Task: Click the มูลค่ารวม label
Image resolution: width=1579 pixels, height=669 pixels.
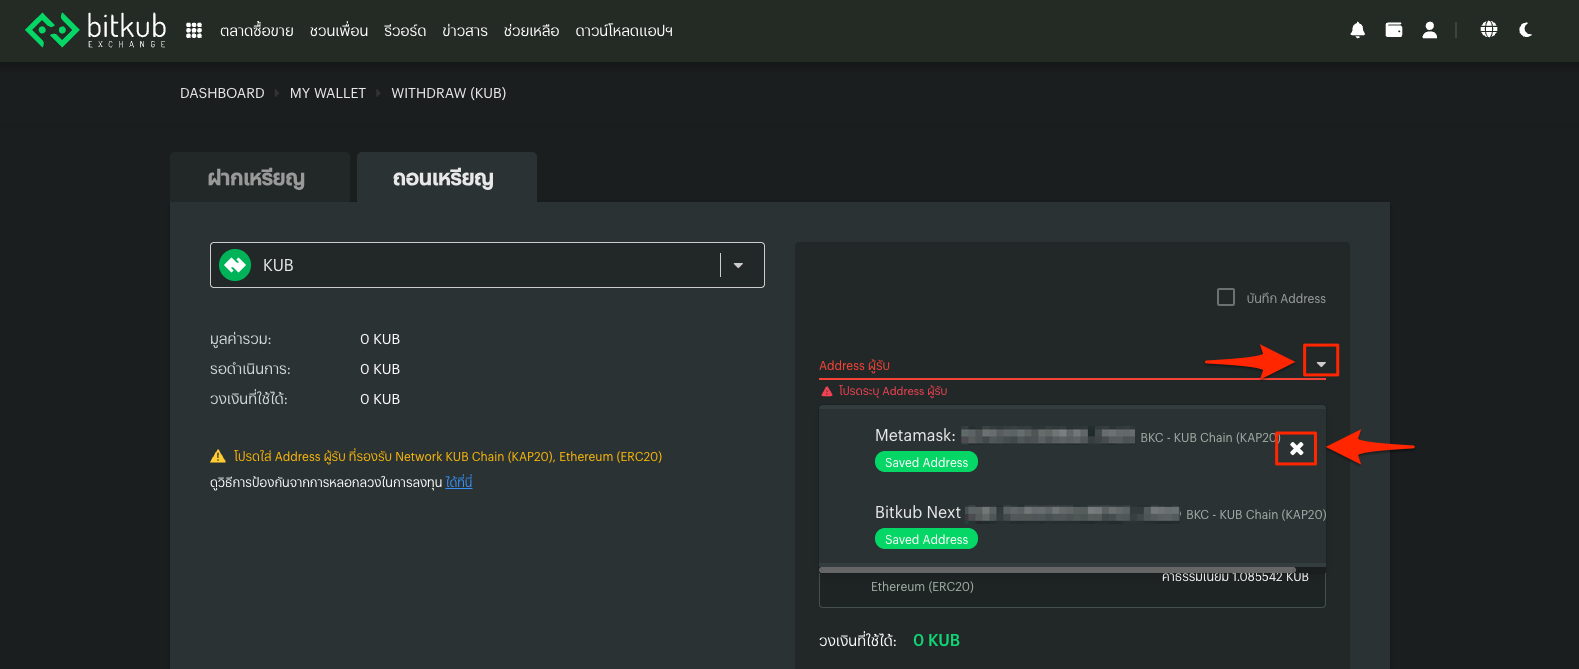Action: (x=241, y=339)
